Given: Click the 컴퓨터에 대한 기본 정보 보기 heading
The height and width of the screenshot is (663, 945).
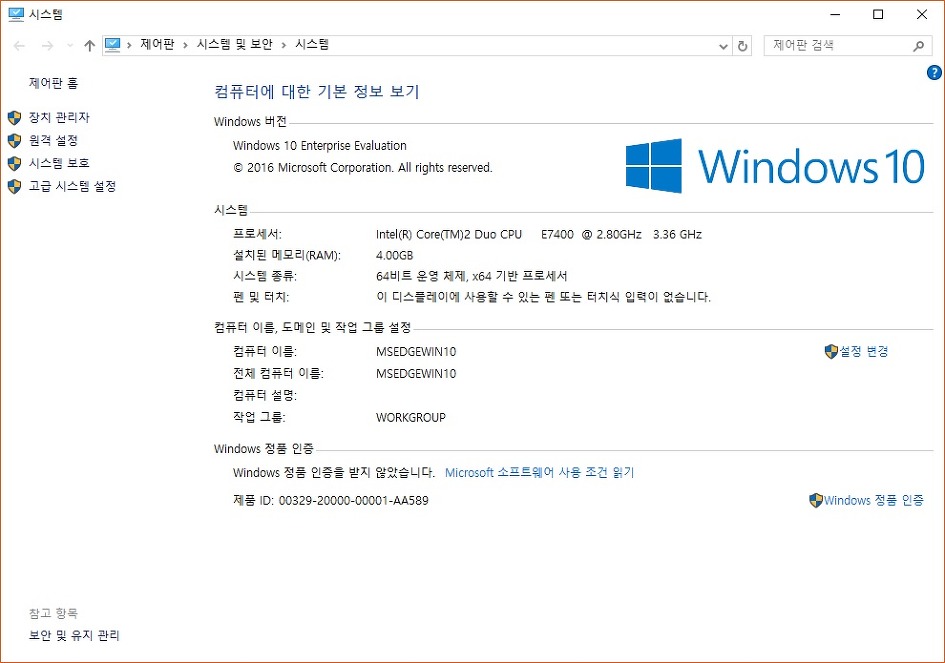Looking at the screenshot, I should [x=316, y=92].
